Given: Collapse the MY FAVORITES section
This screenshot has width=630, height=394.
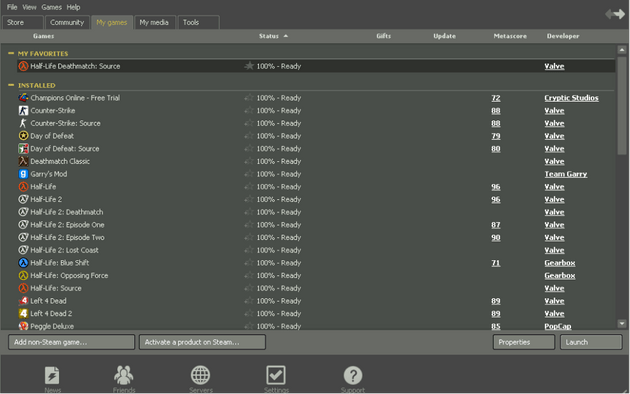Looking at the screenshot, I should pos(11,53).
